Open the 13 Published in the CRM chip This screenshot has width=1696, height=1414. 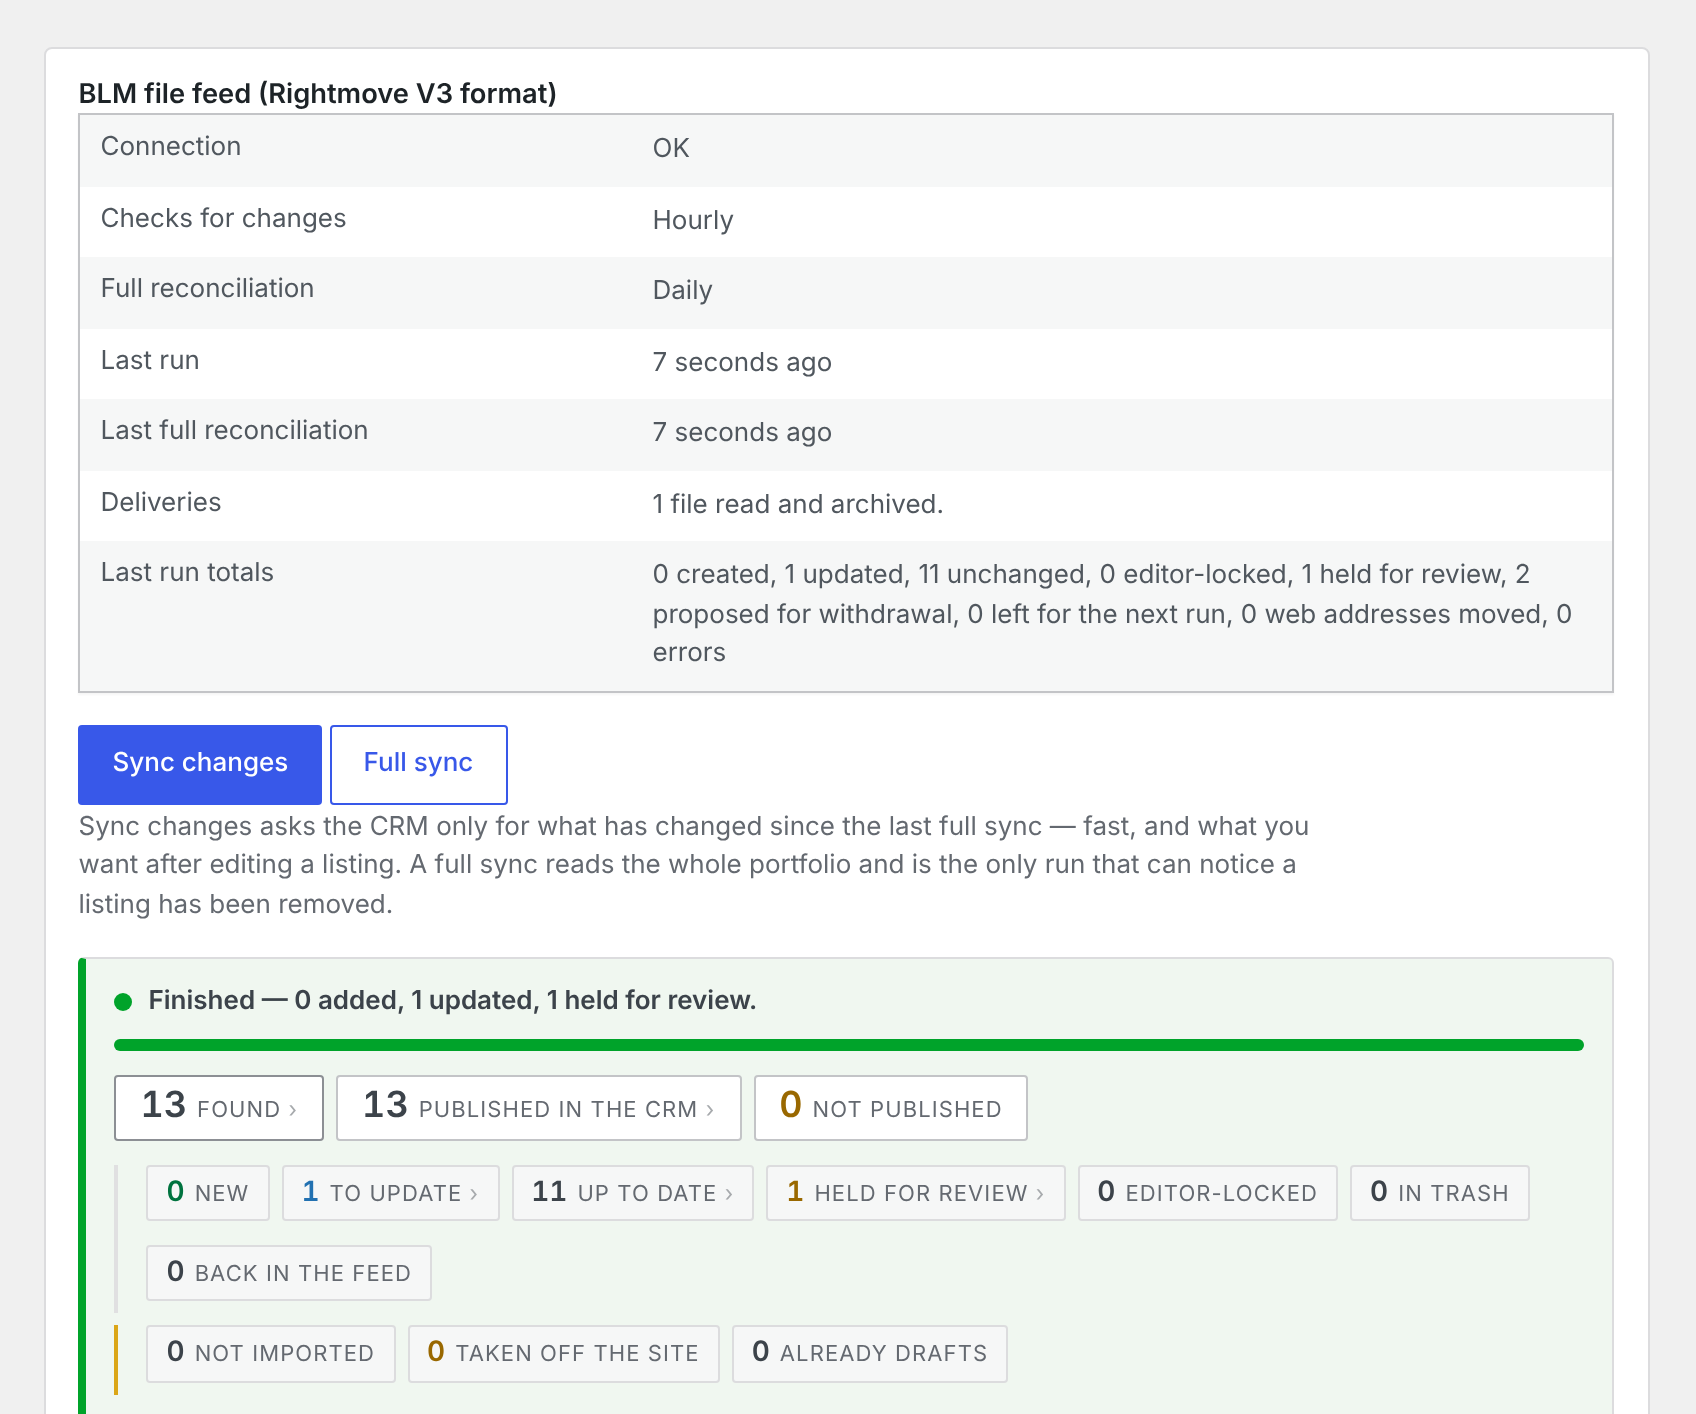point(539,1107)
